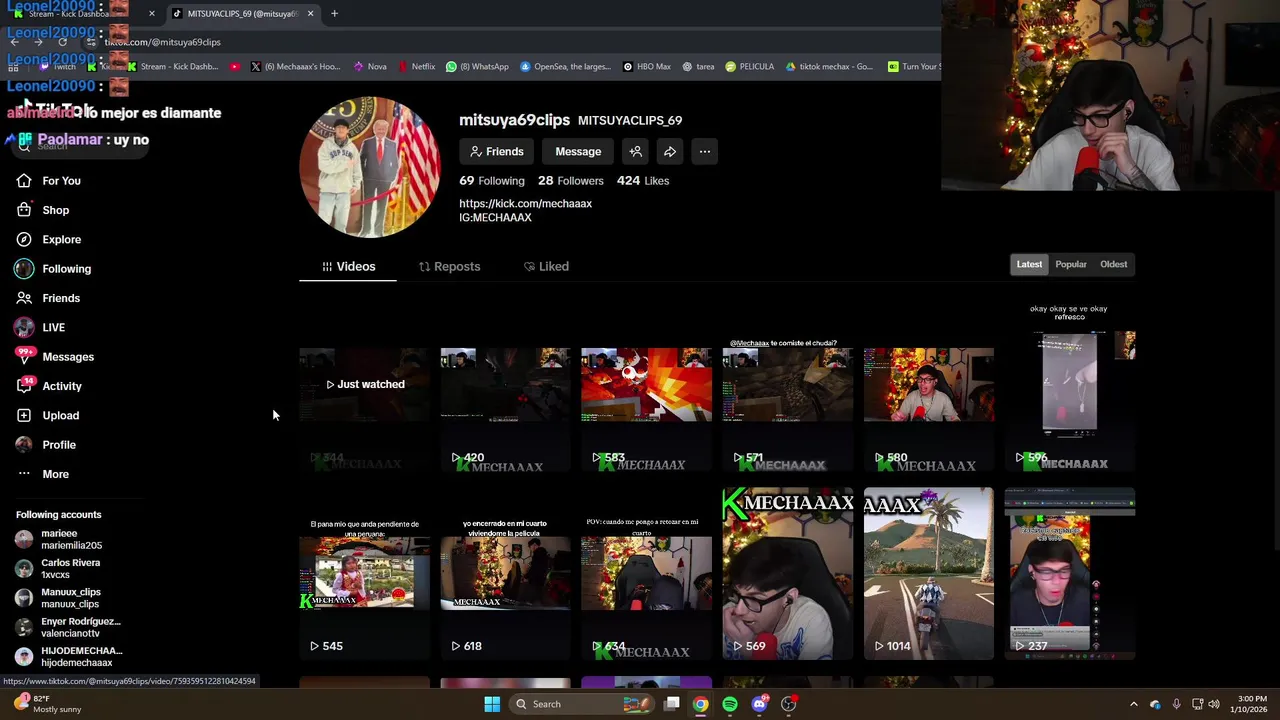Screen dimensions: 1280x720
Task: Click the share profile arrow icon
Action: pos(670,152)
